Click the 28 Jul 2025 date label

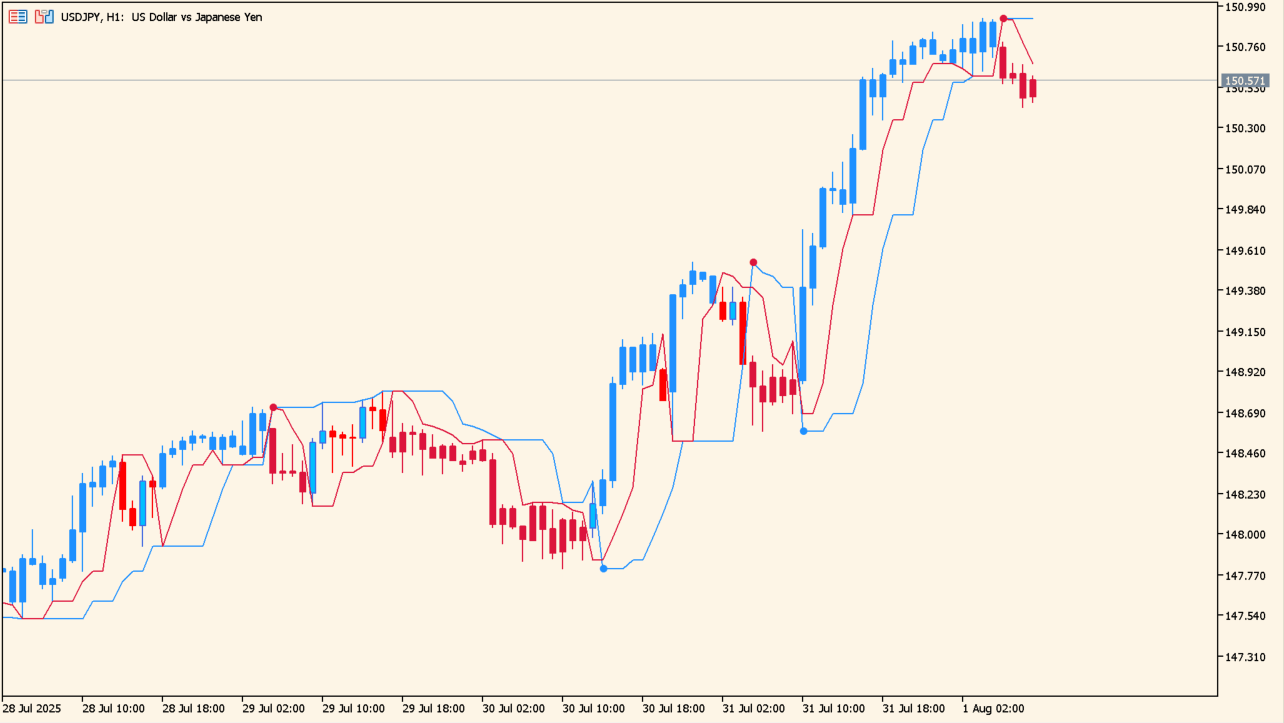[32, 708]
